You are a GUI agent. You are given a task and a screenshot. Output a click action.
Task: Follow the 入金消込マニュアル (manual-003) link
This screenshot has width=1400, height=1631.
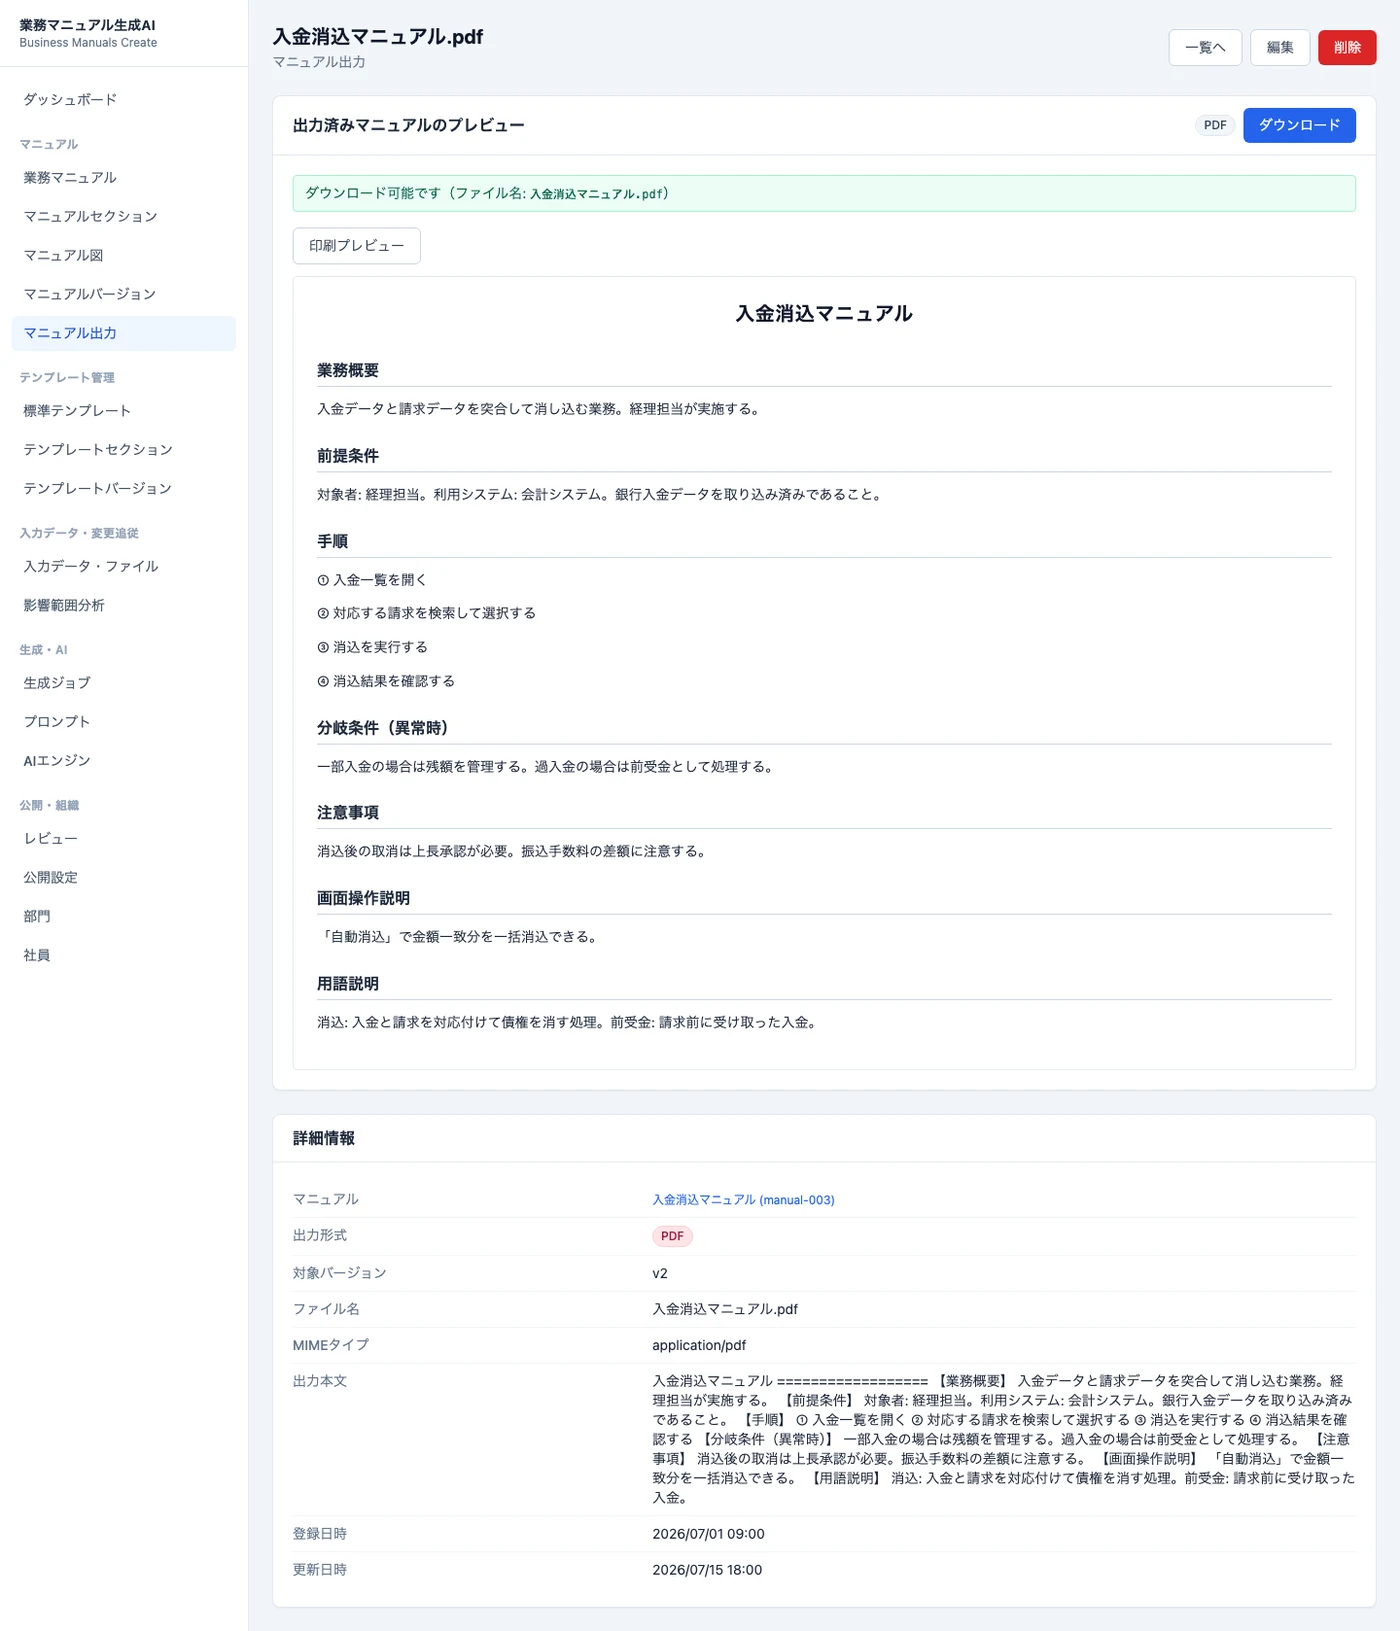(743, 1200)
